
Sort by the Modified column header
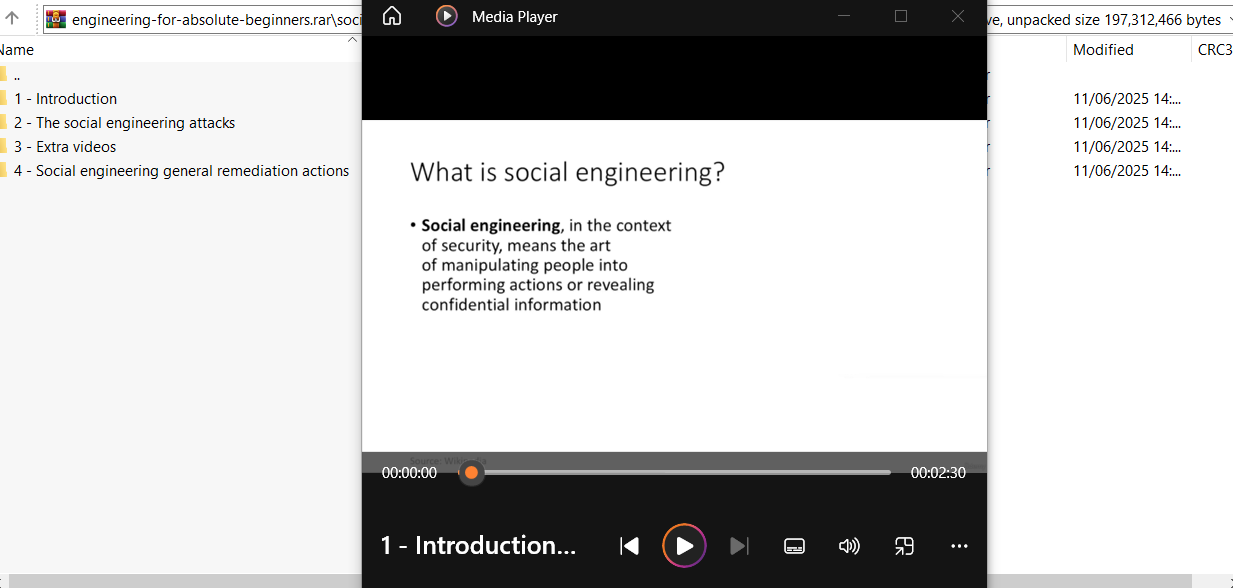pos(1103,50)
